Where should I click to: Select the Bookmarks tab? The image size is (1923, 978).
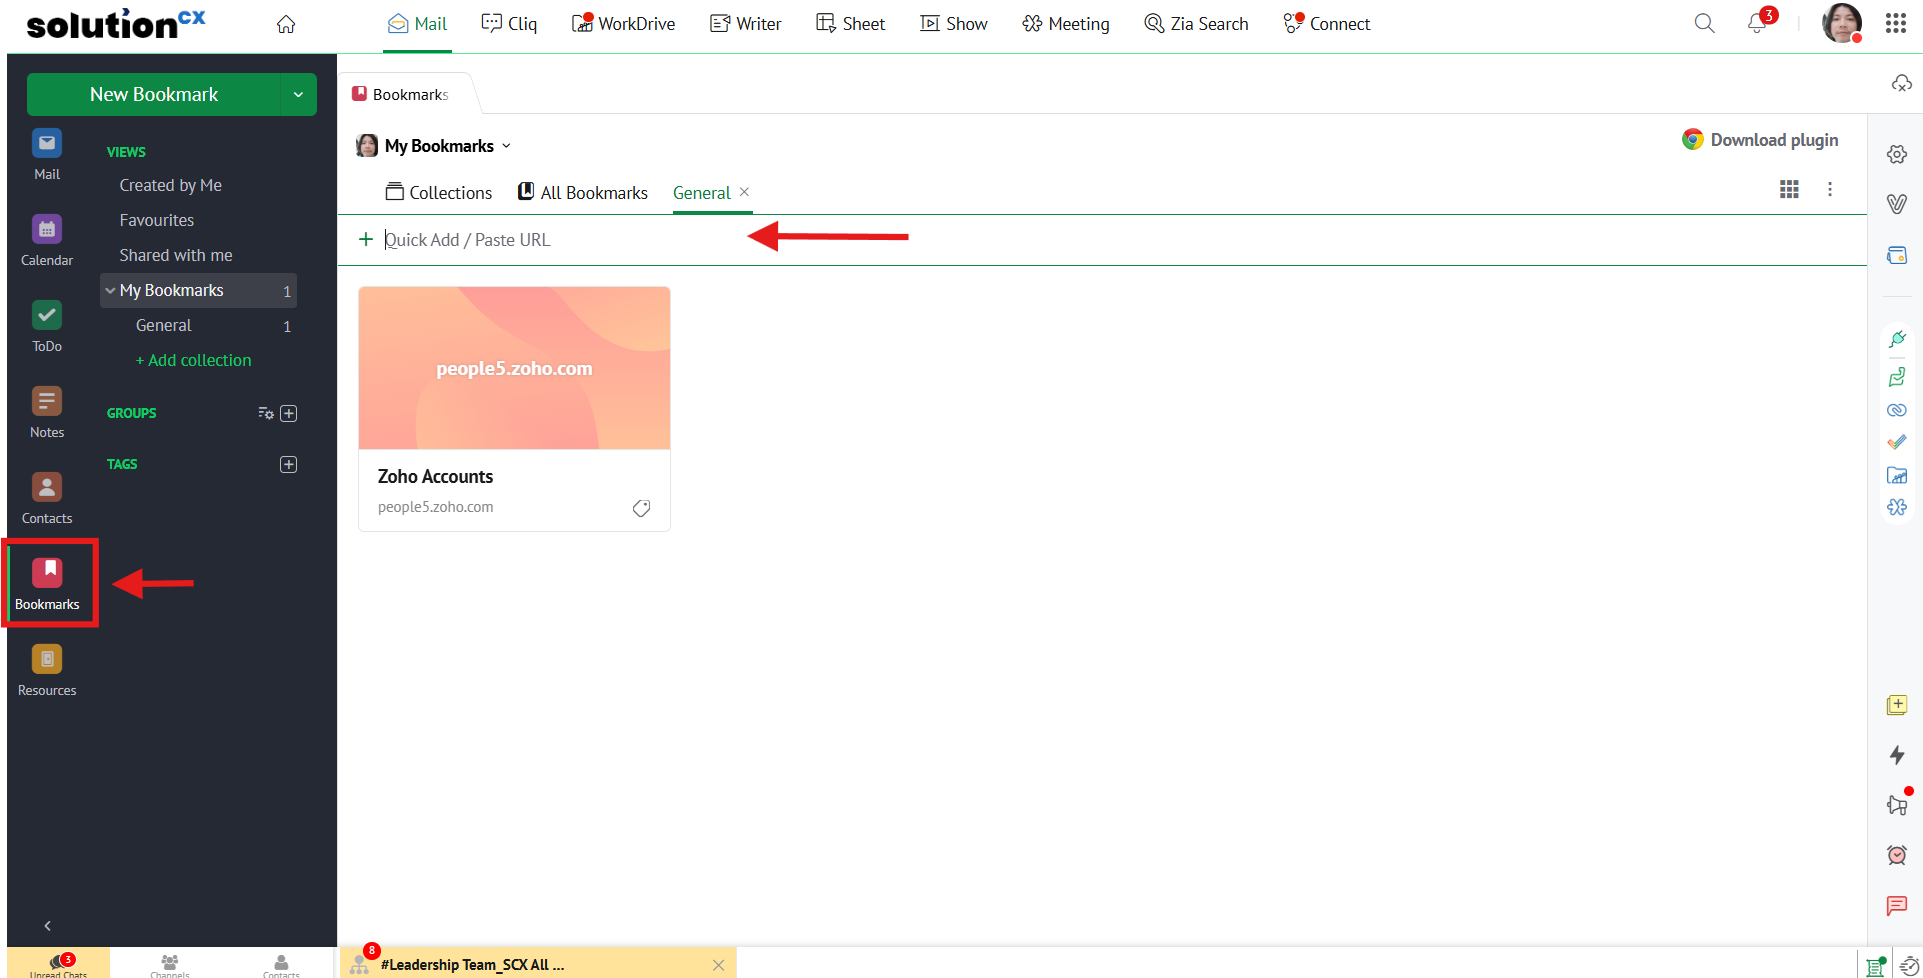pos(401,94)
